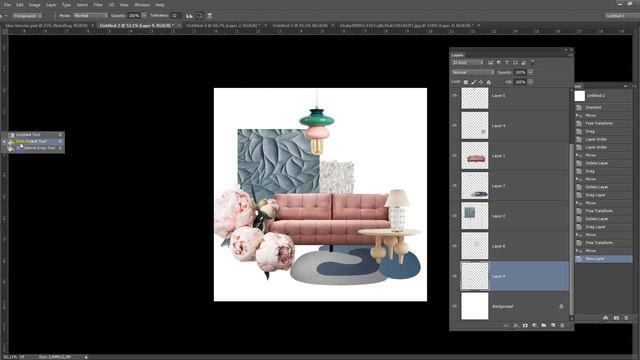Select the 3D Material Drop Tool
Screen dimensions: 640x360
tap(33, 148)
